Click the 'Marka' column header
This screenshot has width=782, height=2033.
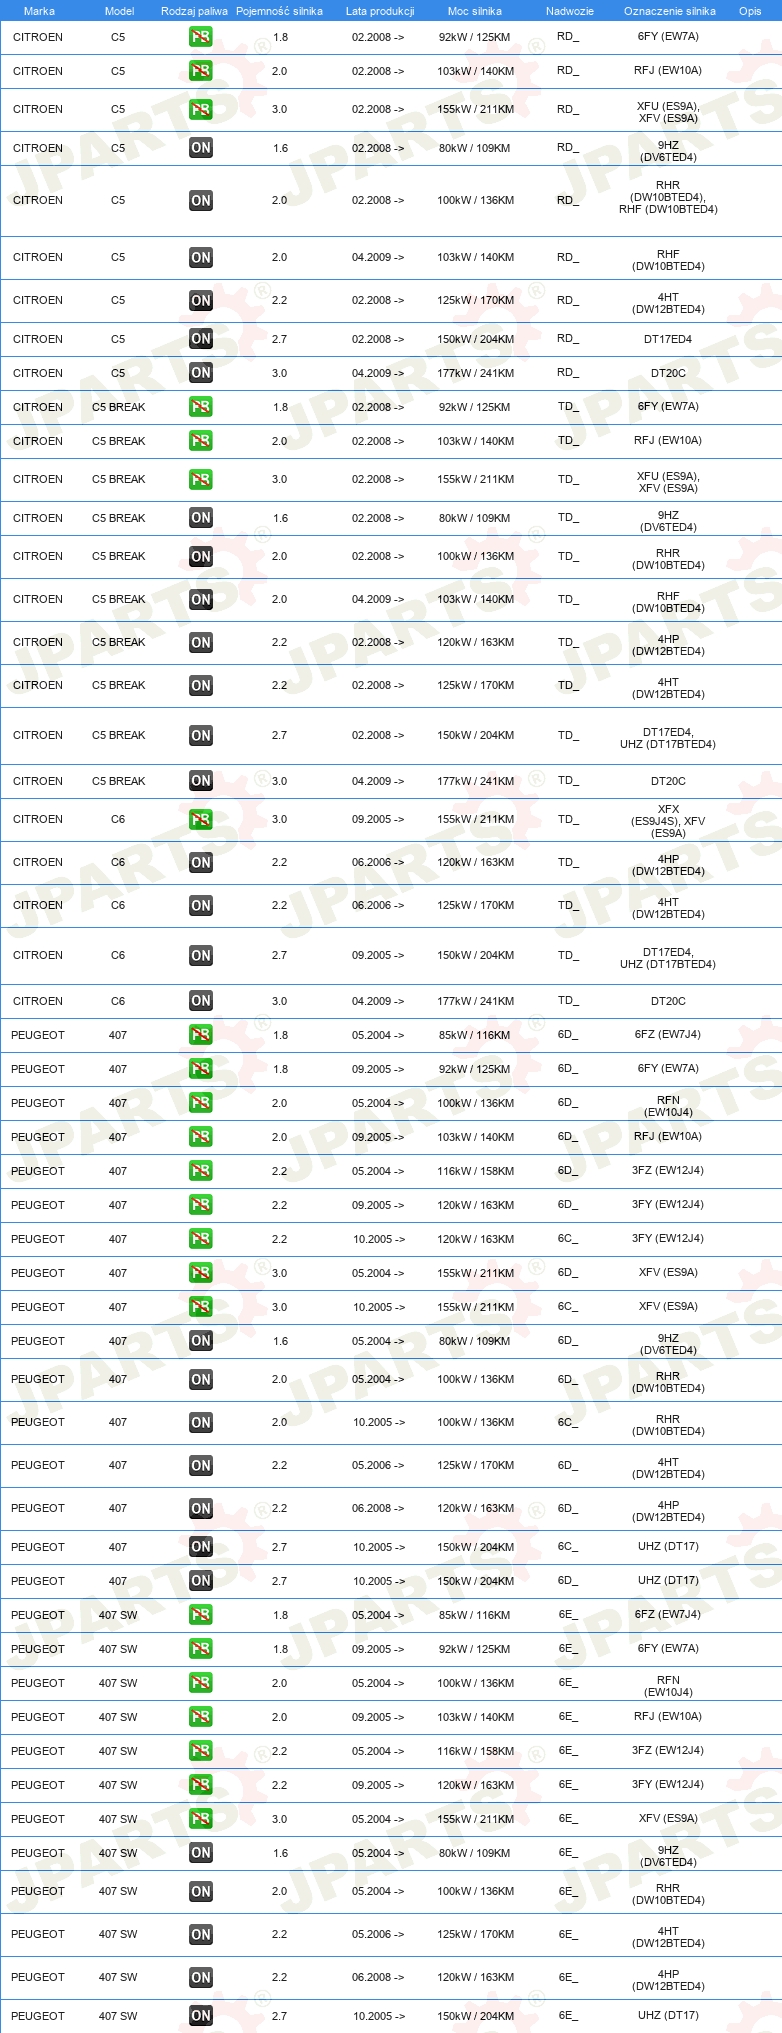(39, 11)
